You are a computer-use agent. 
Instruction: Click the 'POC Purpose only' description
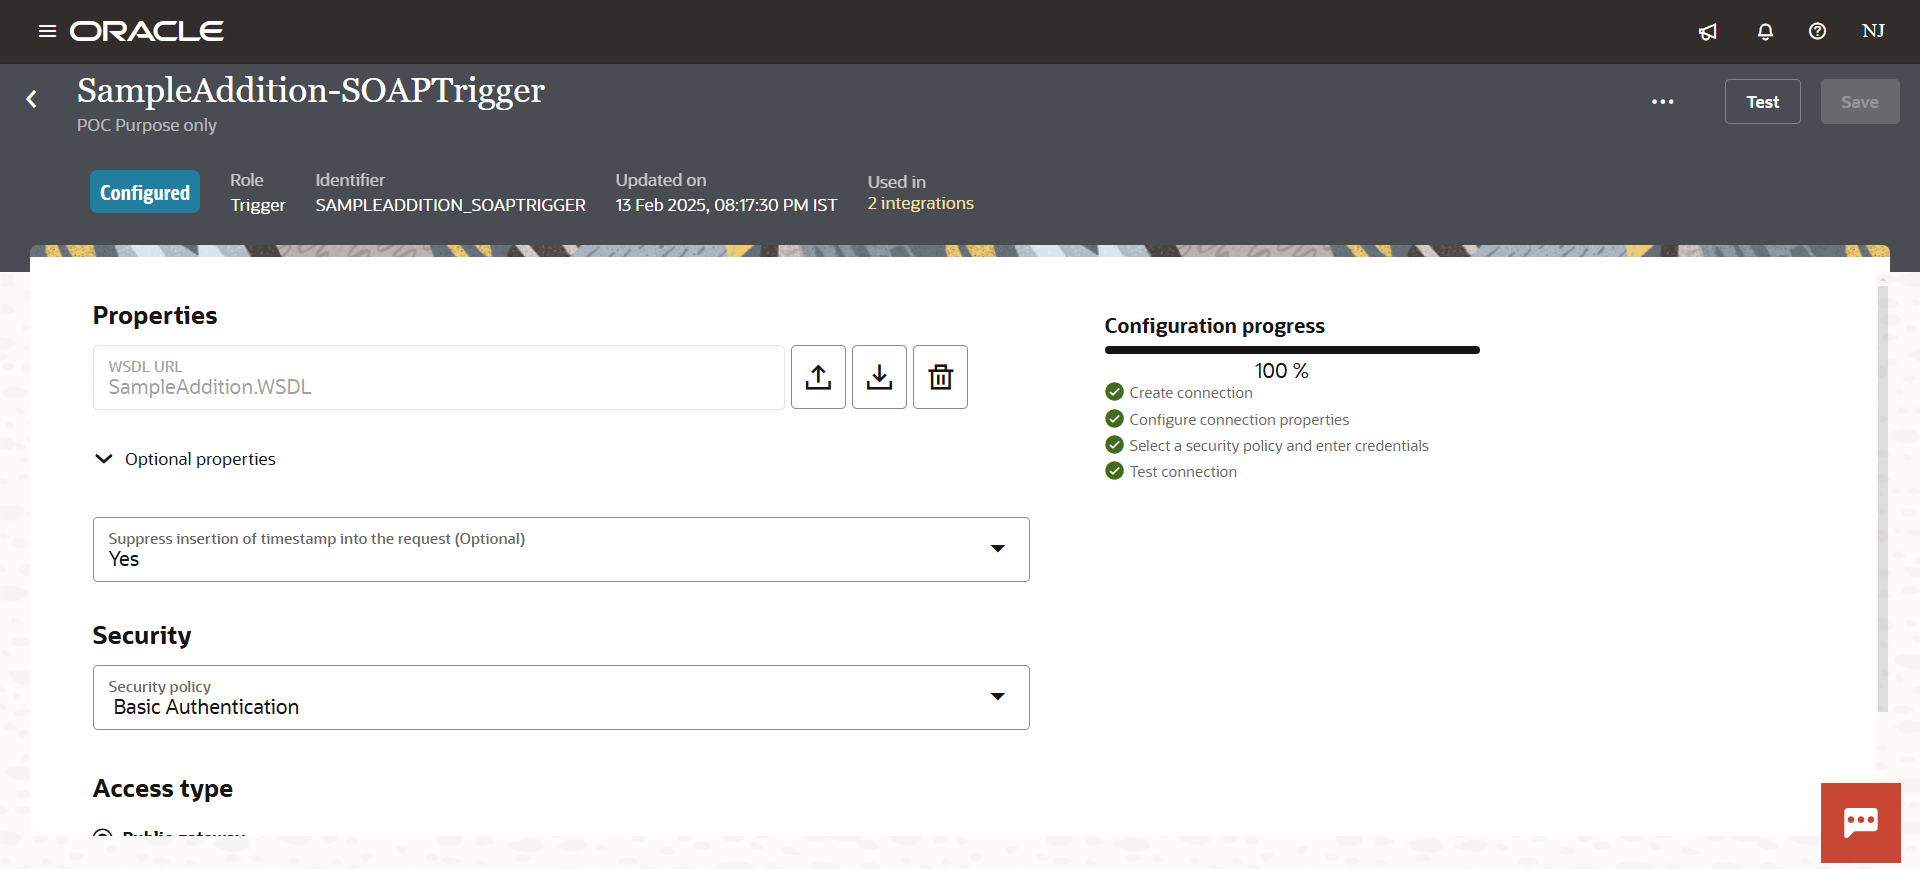147,125
